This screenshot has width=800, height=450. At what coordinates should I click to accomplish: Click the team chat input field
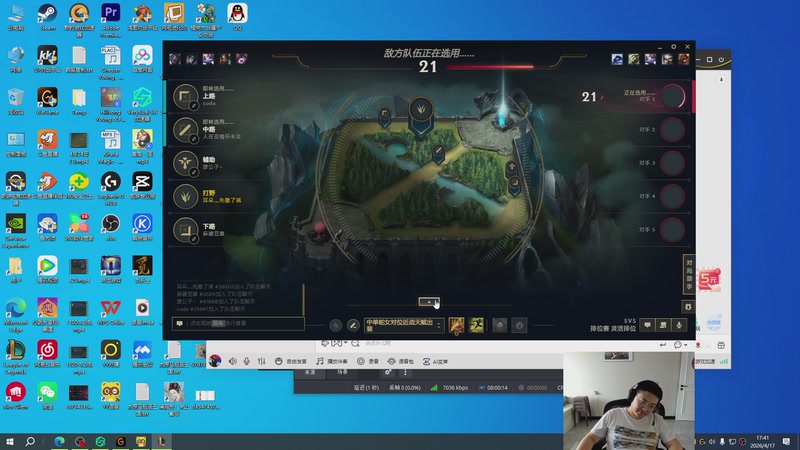pos(238,323)
